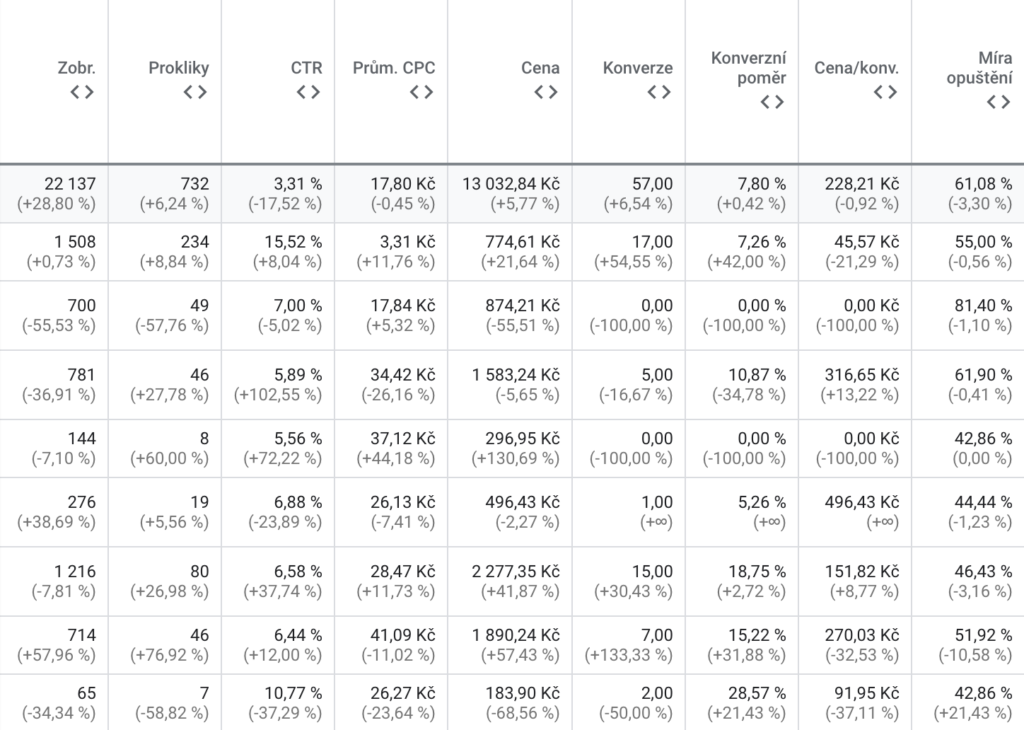Click the cost cell 296,95 Kč
Image resolution: width=1024 pixels, height=730 pixels.
[x=522, y=438]
